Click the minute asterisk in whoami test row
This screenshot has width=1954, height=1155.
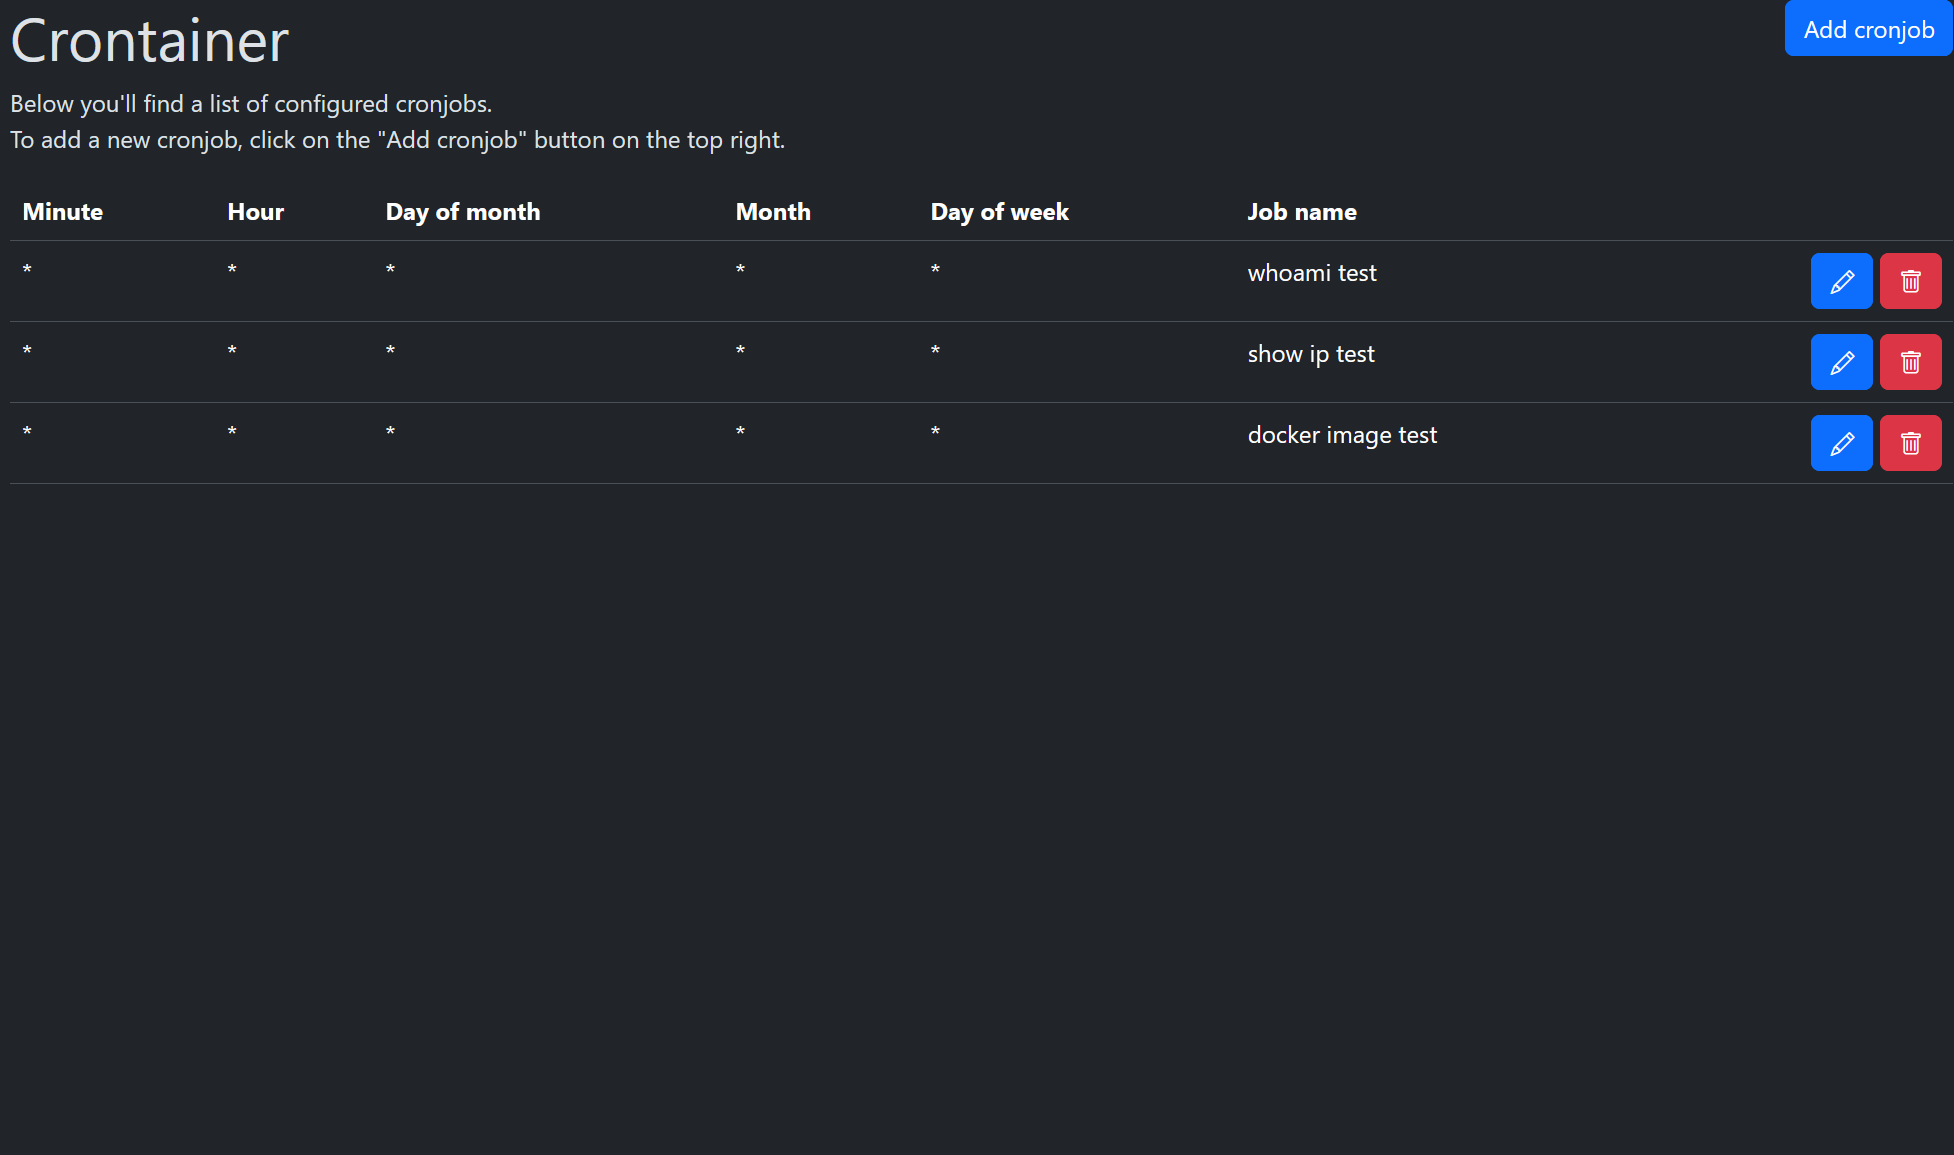point(27,270)
